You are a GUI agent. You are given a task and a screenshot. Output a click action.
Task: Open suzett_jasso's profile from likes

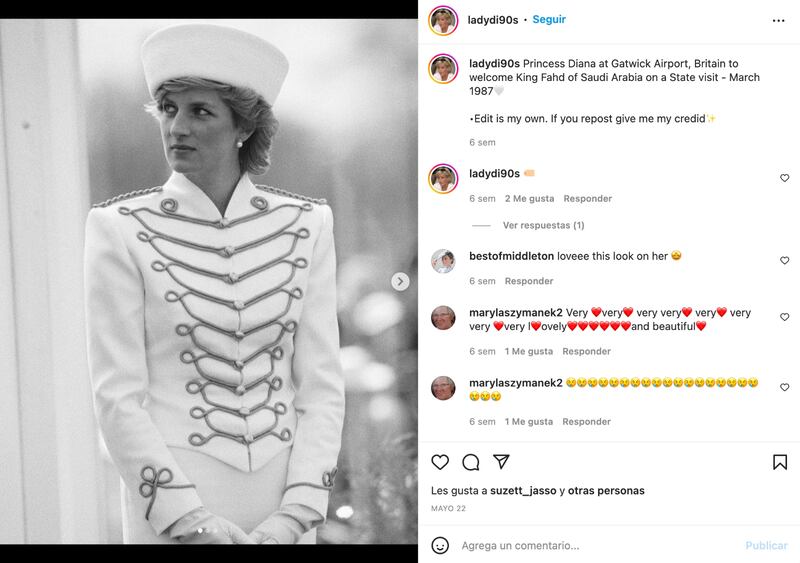(x=524, y=491)
